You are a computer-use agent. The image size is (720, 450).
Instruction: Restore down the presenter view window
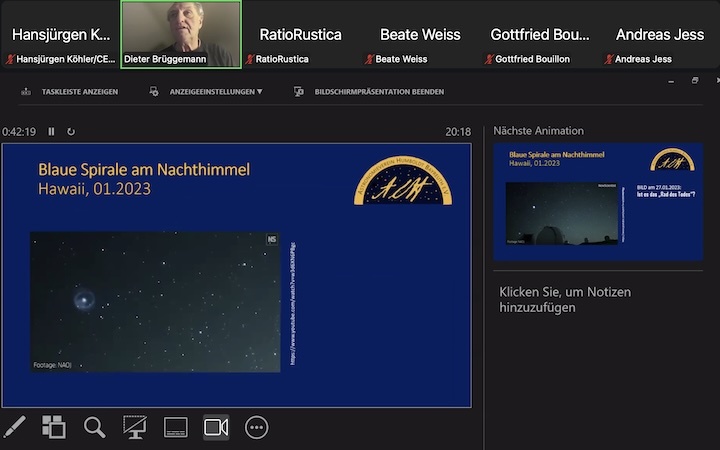pyautogui.click(x=695, y=80)
